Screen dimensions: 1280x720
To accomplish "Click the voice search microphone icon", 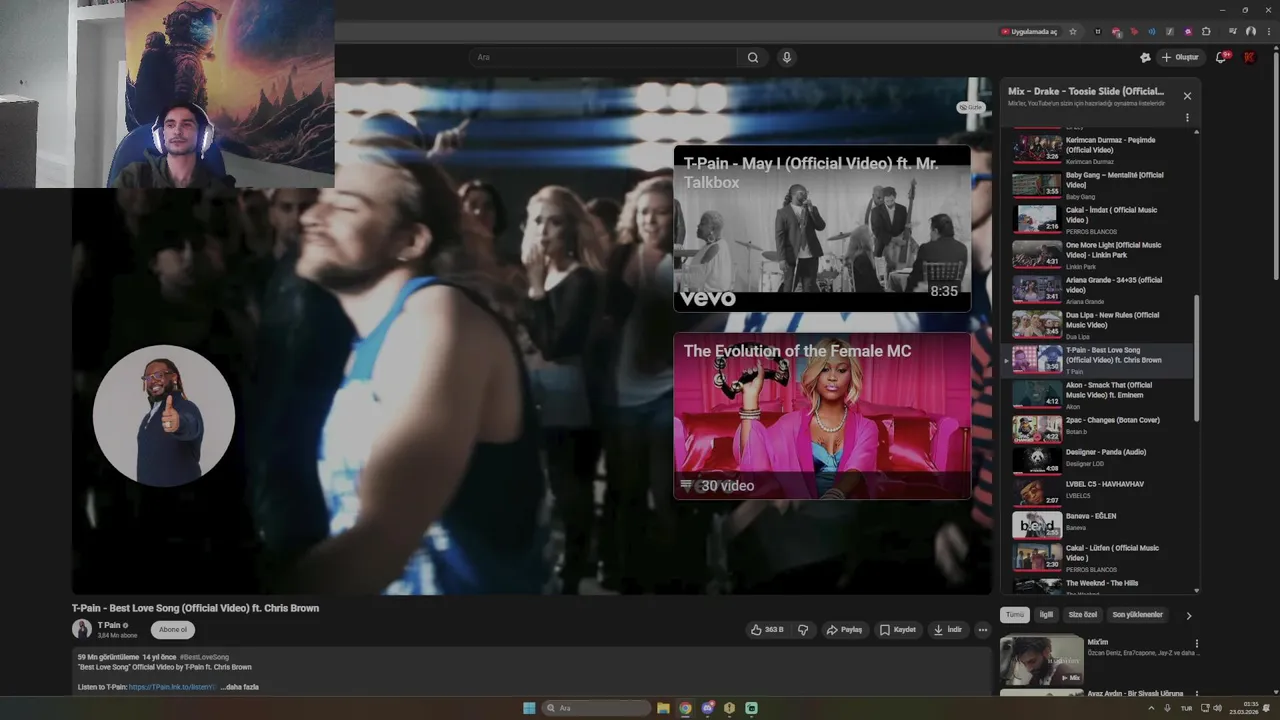I will pos(787,57).
